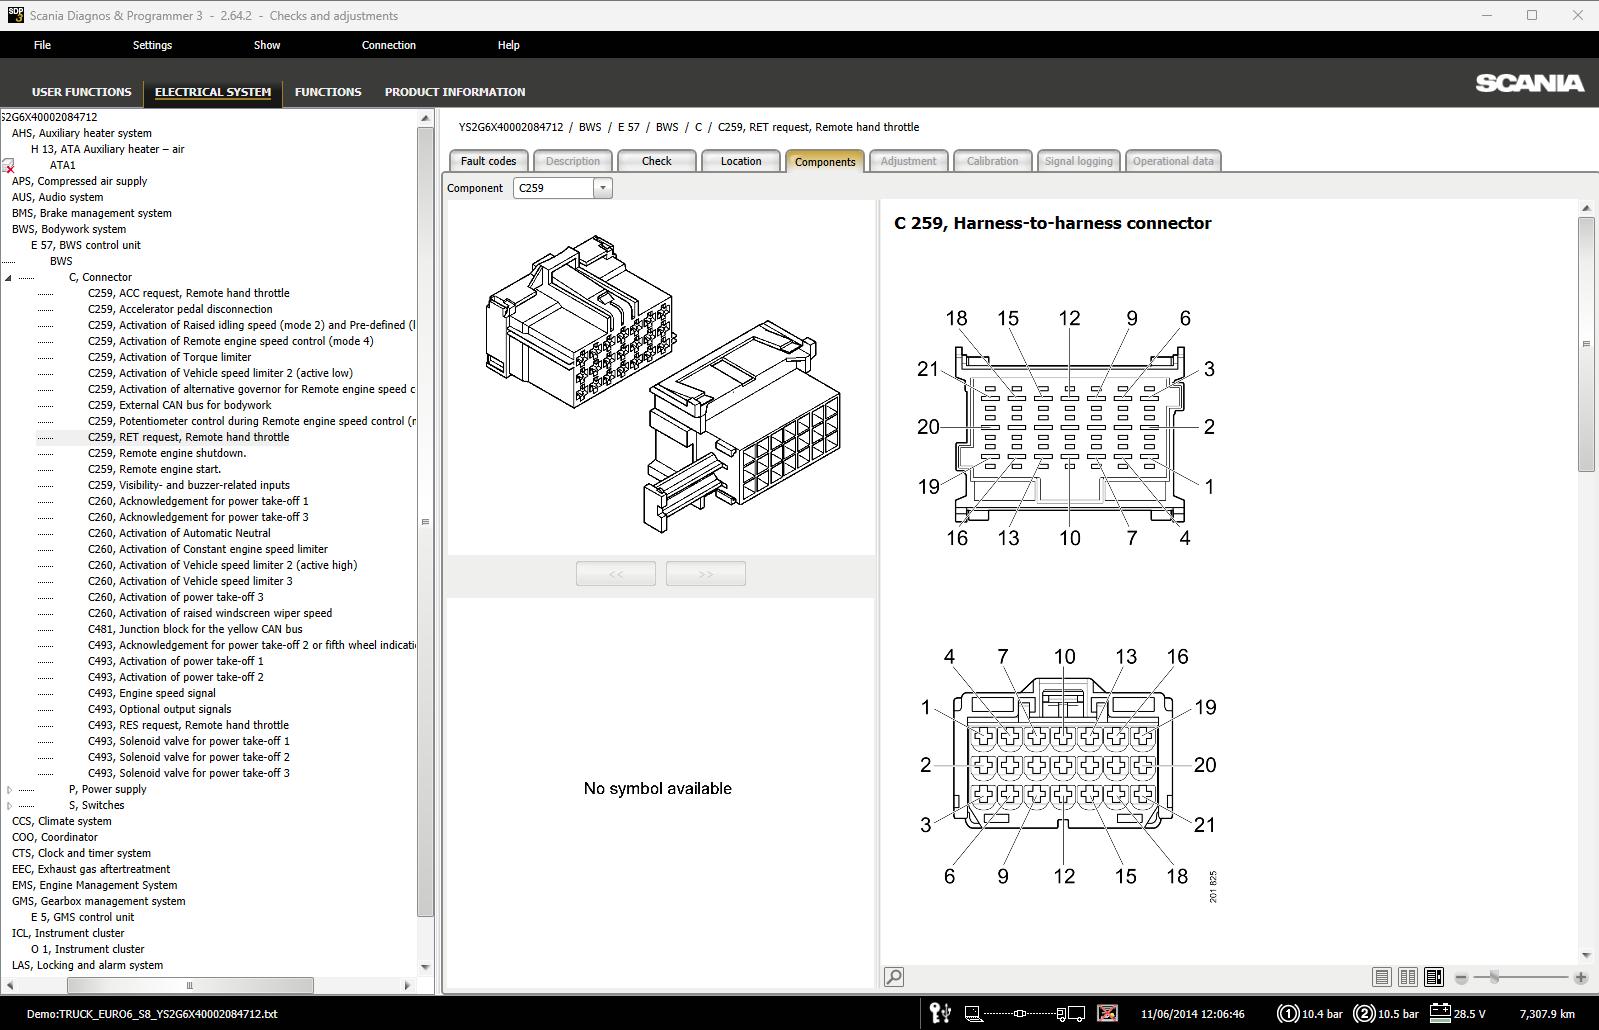
Task: Select C493, Engine speed signal
Action: (x=152, y=694)
